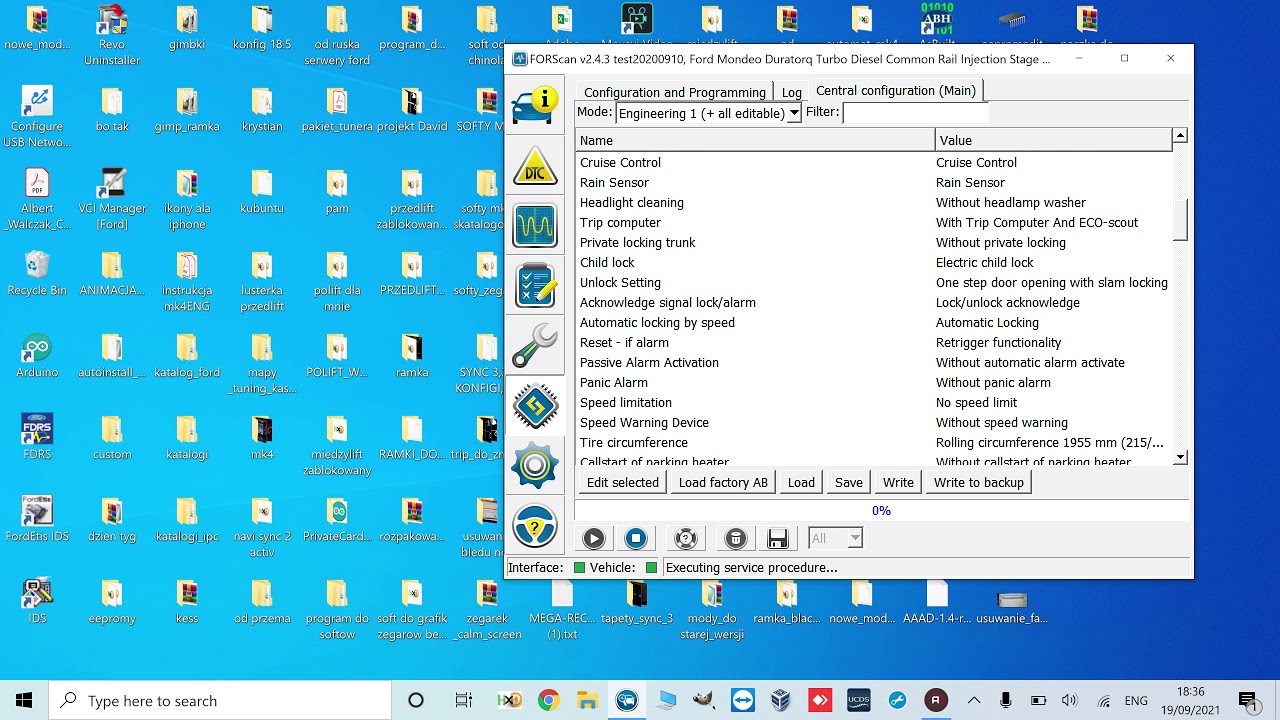1280x720 pixels.
Task: Click the configuration list scrollbar thumb
Action: (1180, 220)
